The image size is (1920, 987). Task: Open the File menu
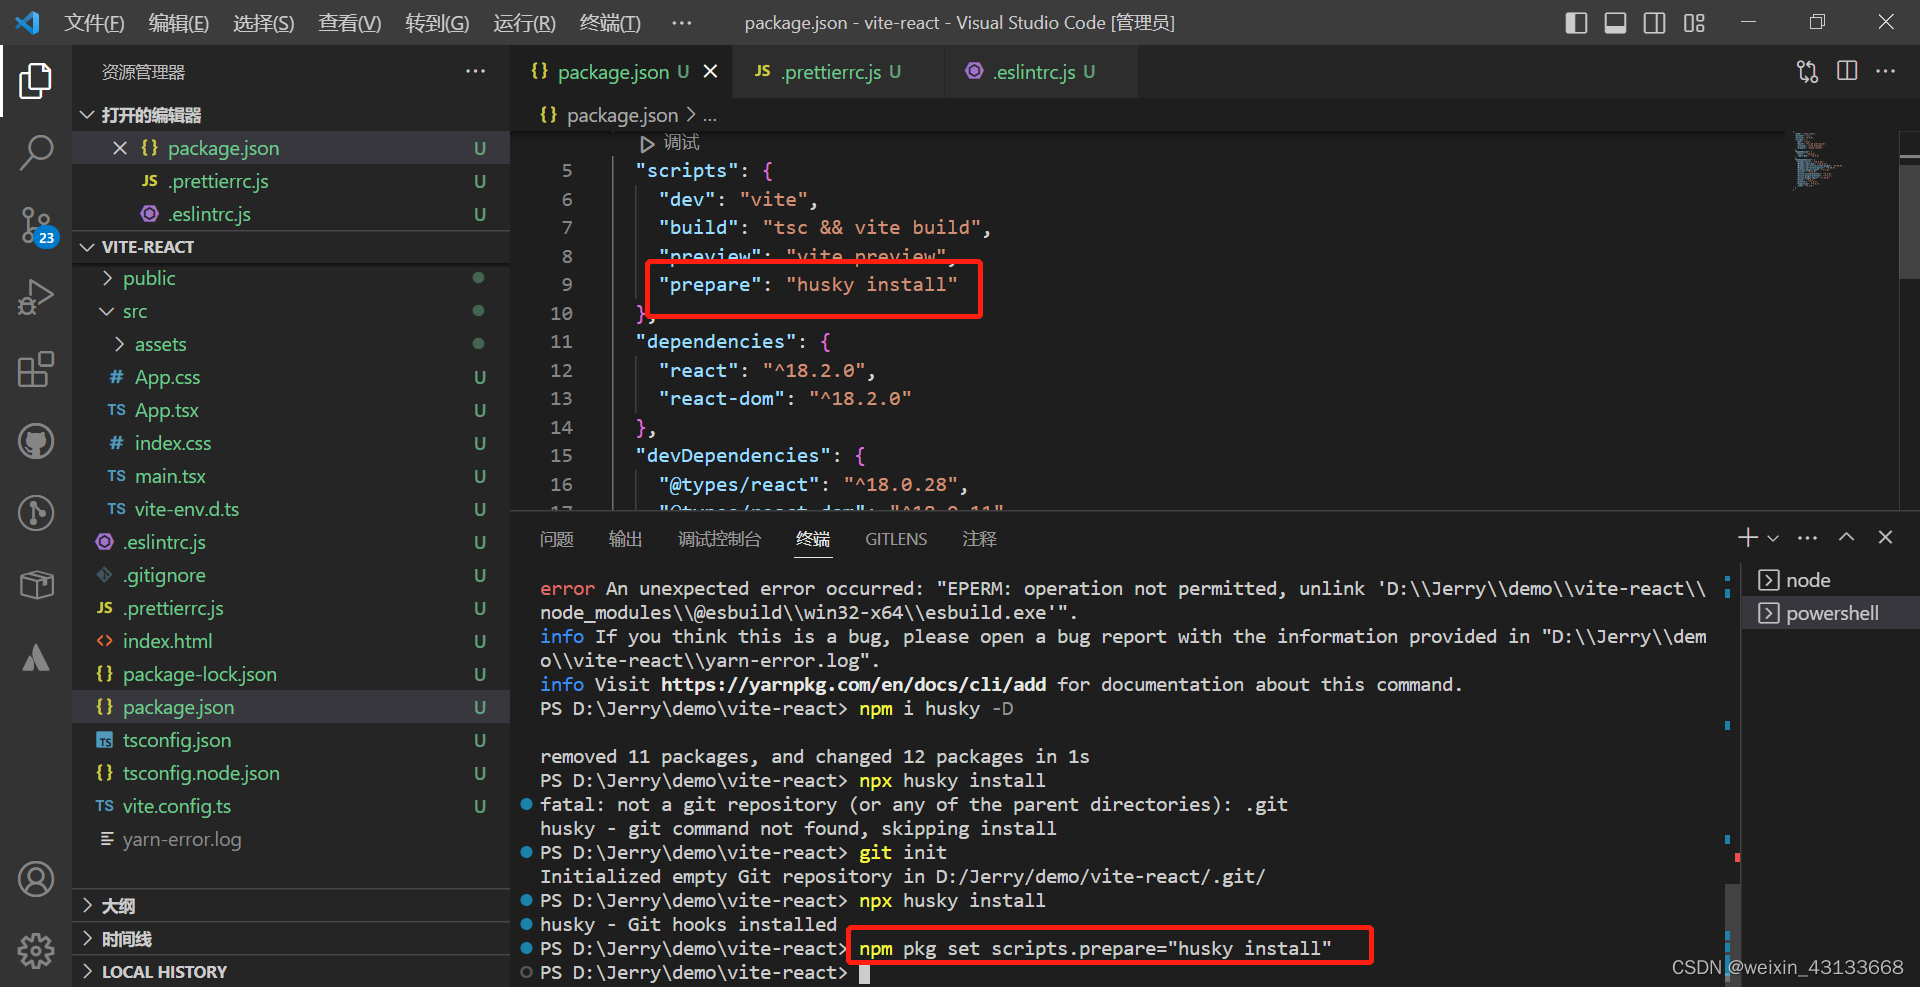[94, 23]
